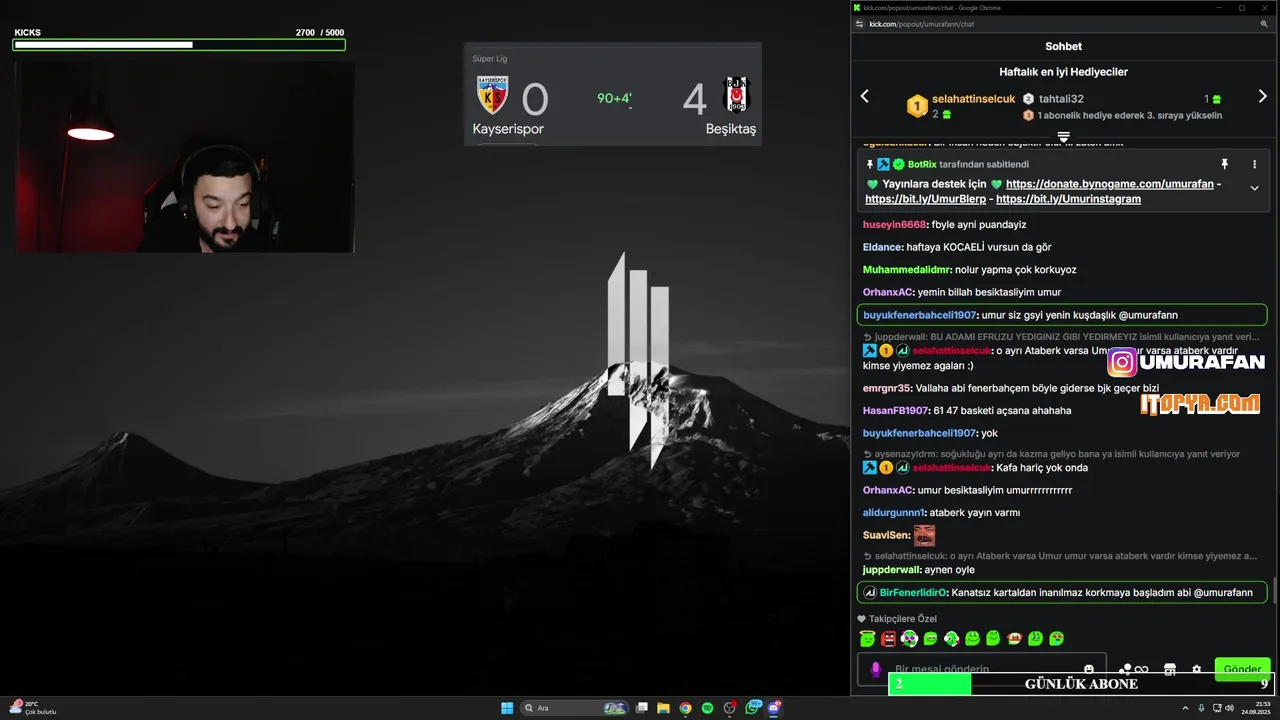Click Muhammedalidmr username in chat
The height and width of the screenshot is (720, 1280).
tap(907, 270)
